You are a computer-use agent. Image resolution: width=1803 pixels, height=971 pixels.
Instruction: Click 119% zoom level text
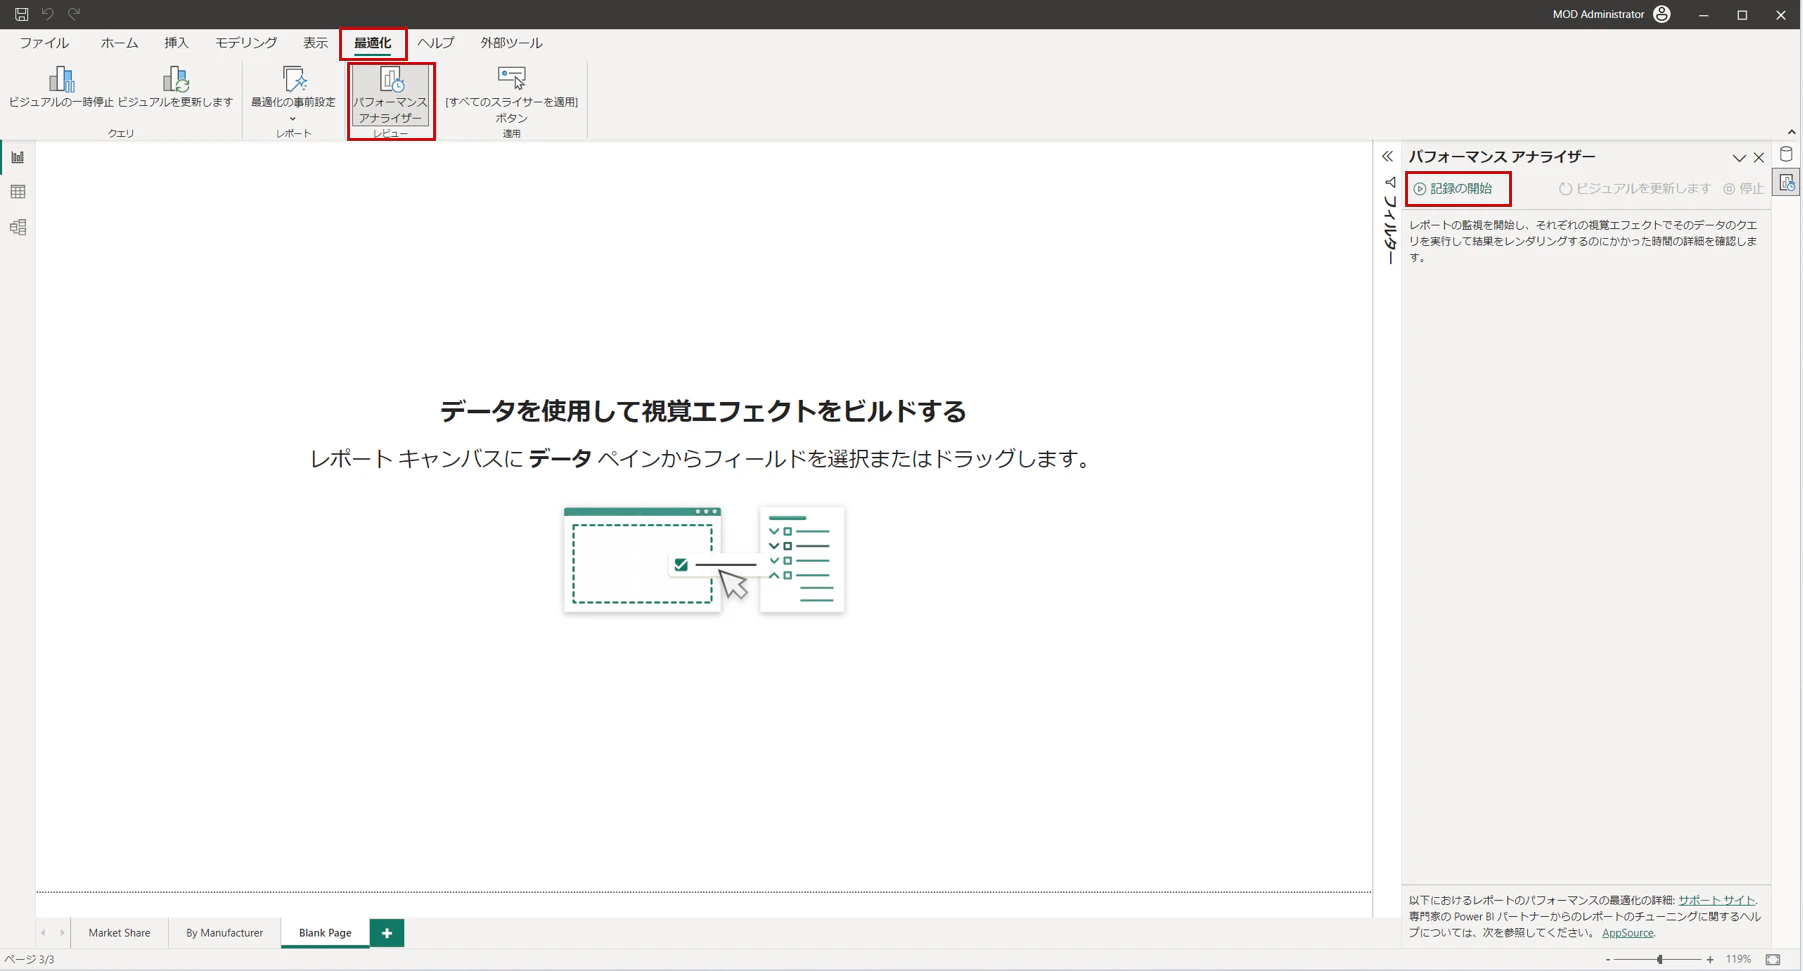(1738, 960)
